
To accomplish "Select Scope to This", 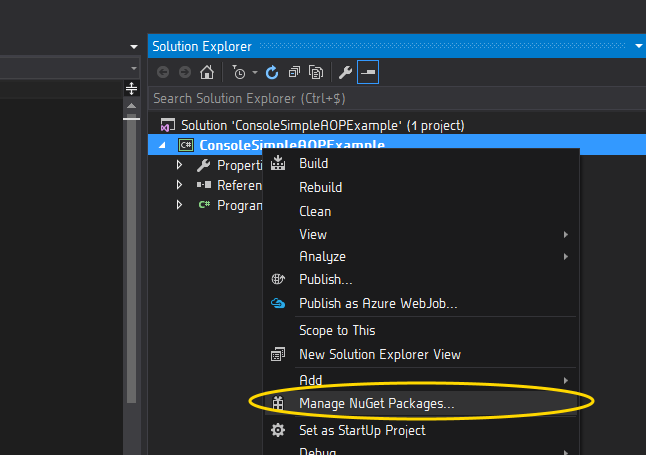I will click(421, 331).
